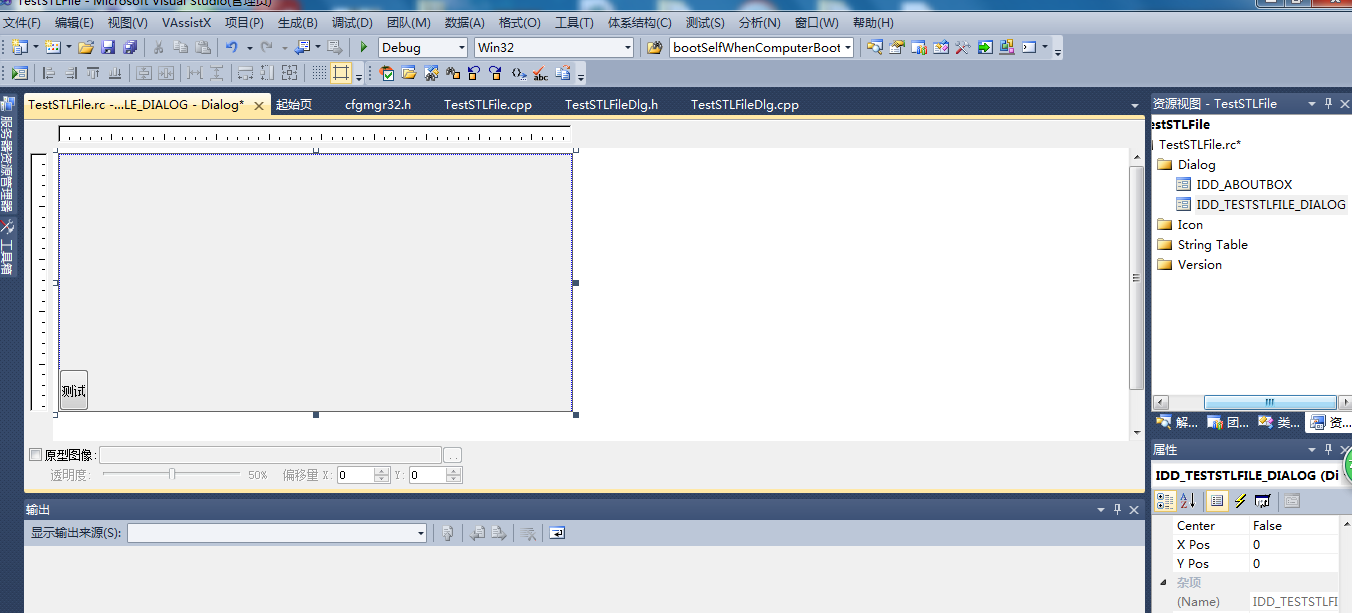The image size is (1352, 613).
Task: Click the 工具箱 side tab on the left edge
Action: 7,246
